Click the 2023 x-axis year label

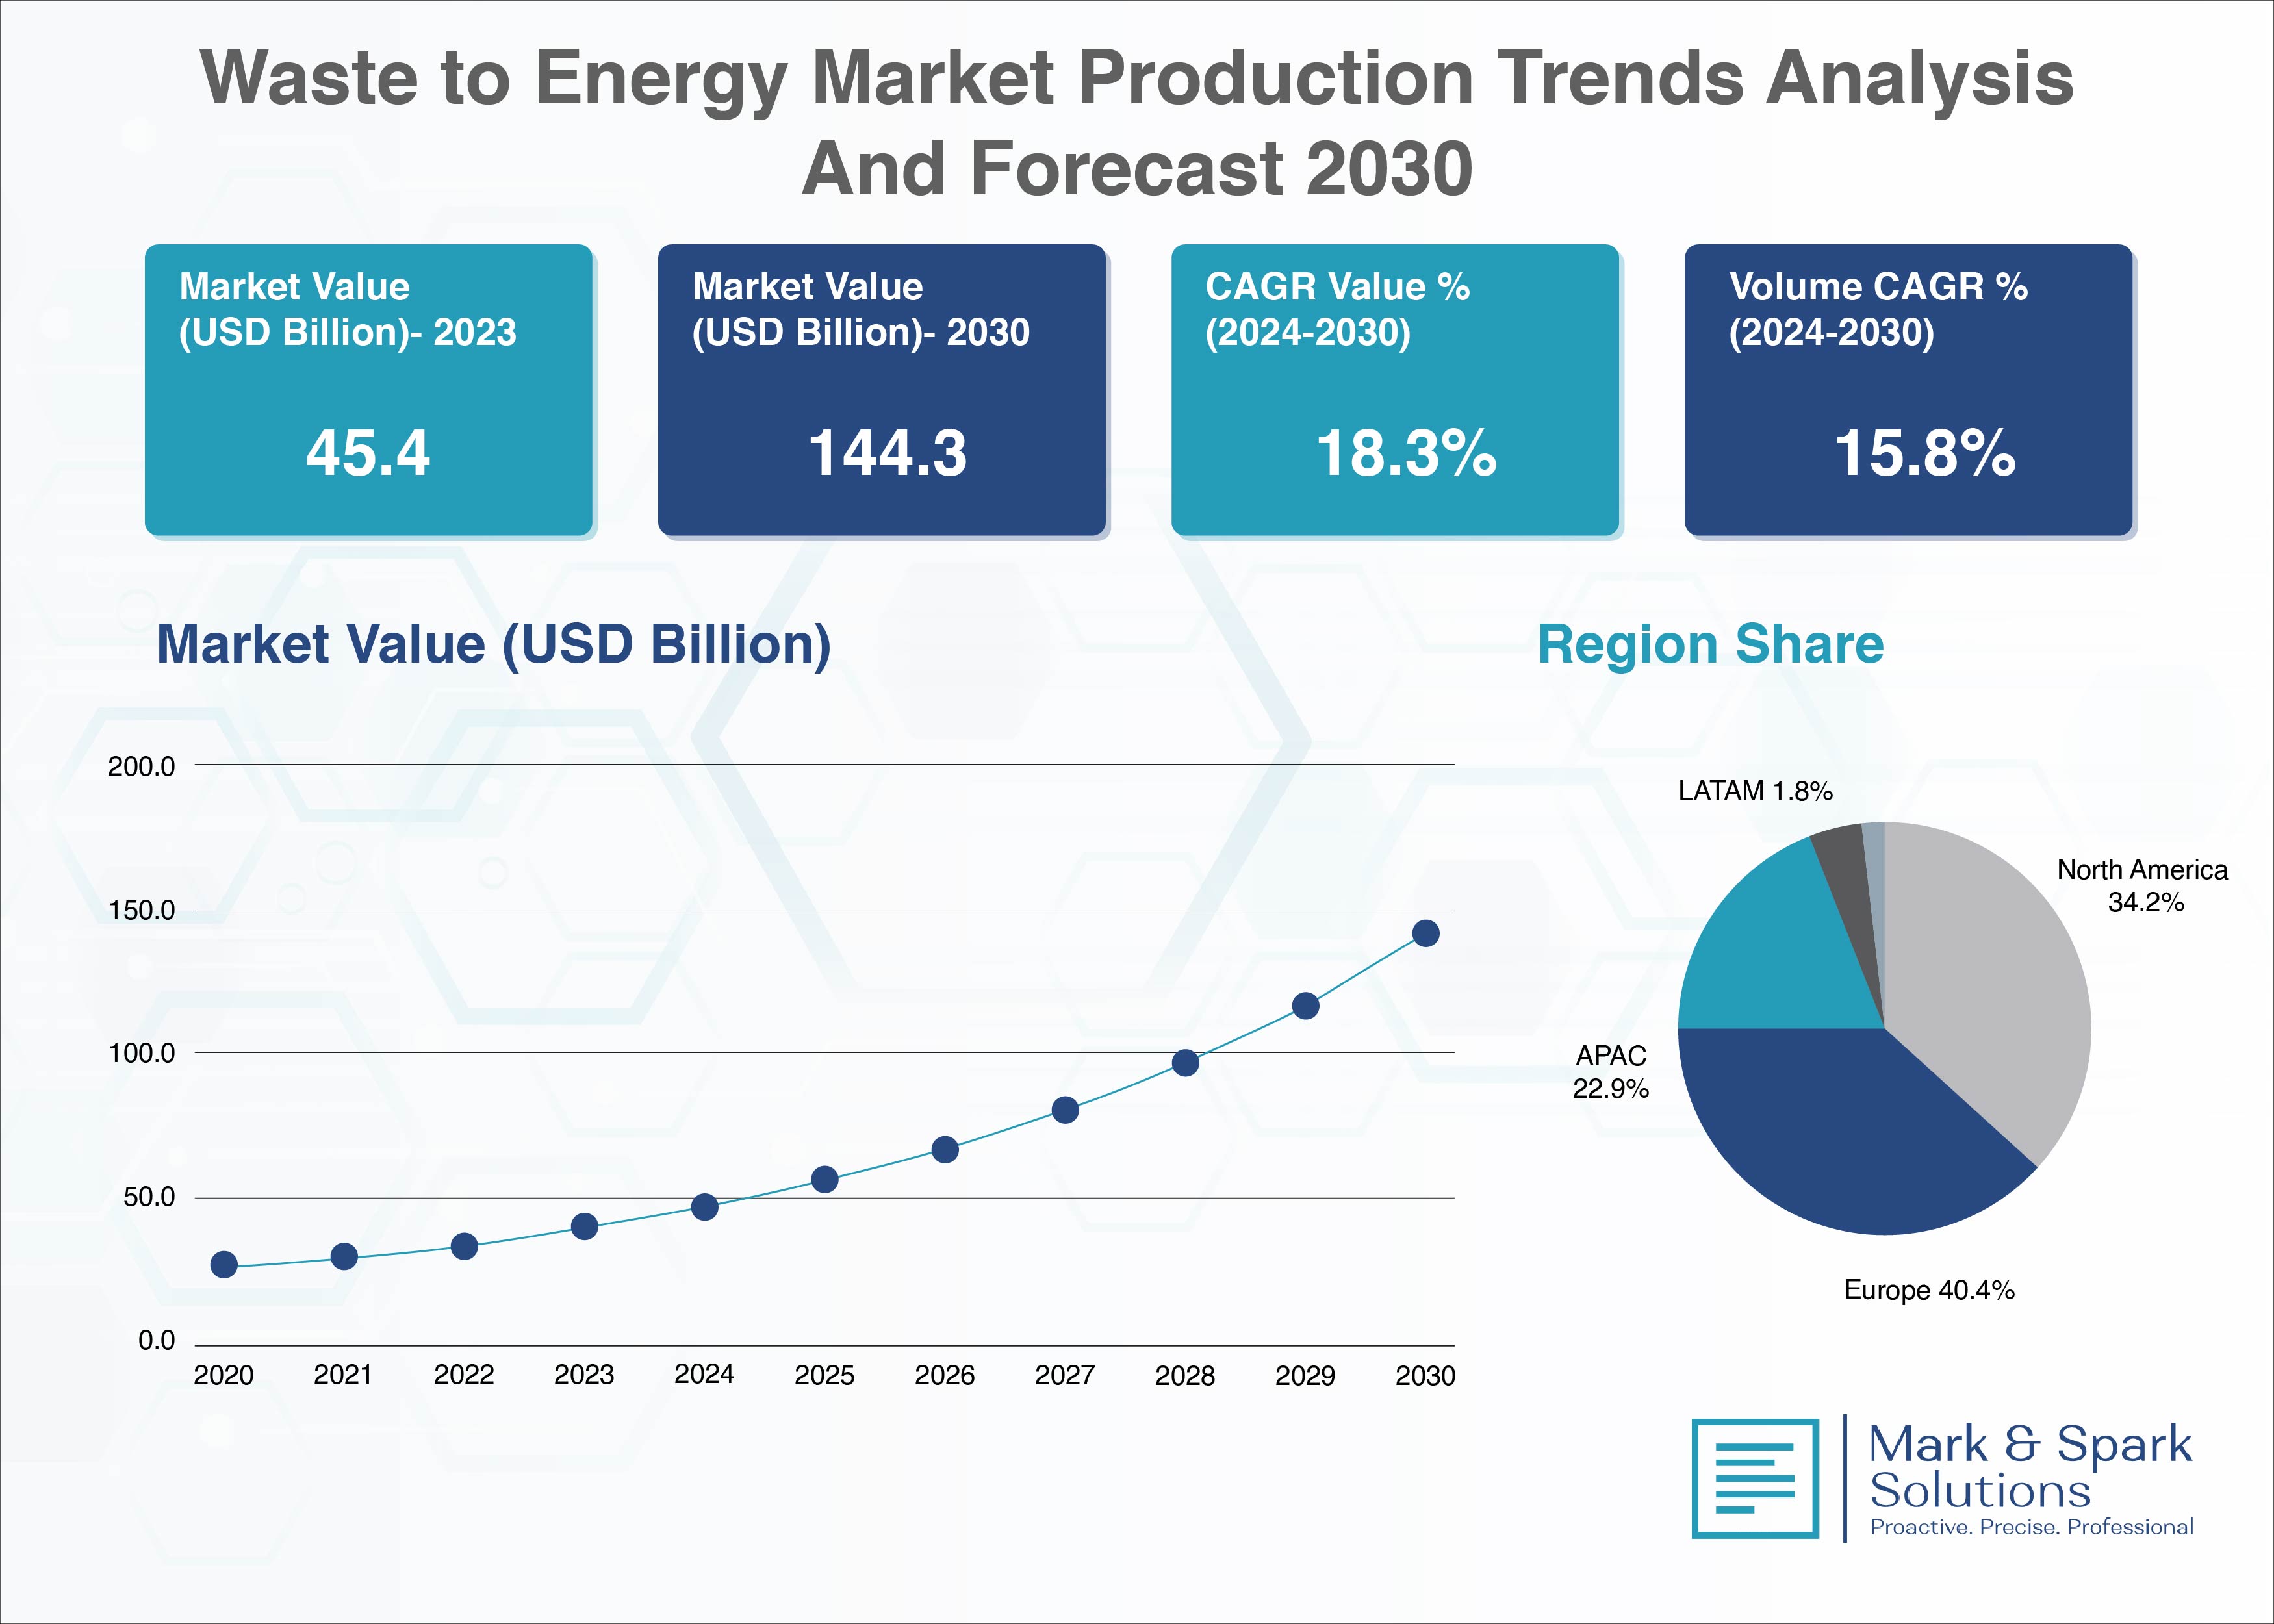click(x=584, y=1375)
